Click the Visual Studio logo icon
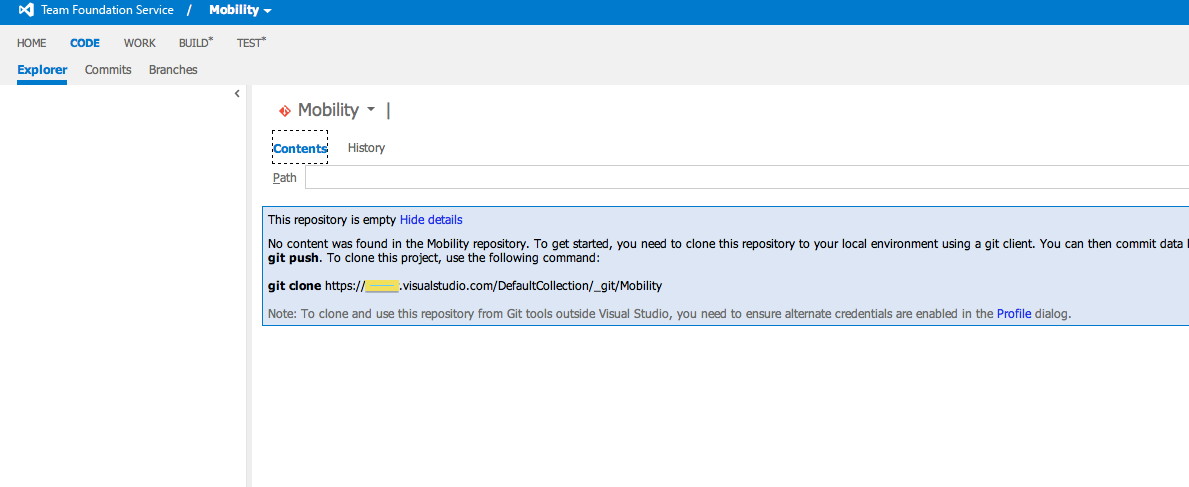Image resolution: width=1189 pixels, height=487 pixels. click(26, 11)
